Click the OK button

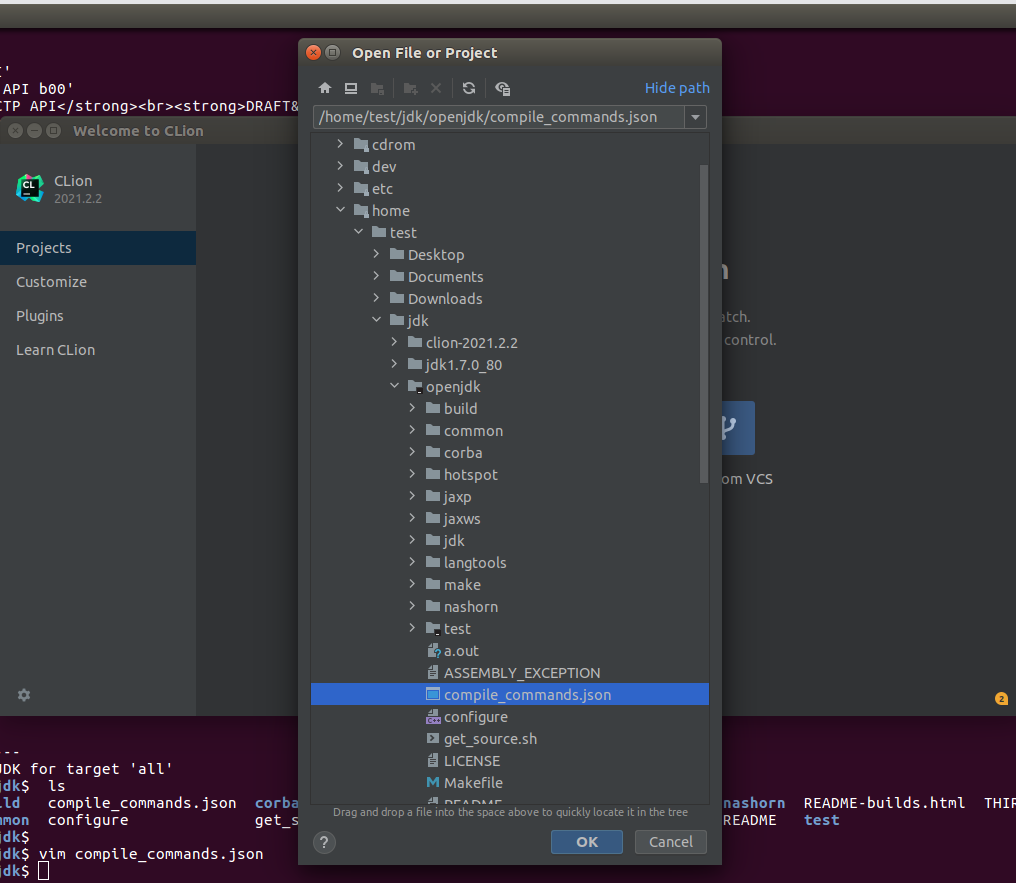[586, 842]
